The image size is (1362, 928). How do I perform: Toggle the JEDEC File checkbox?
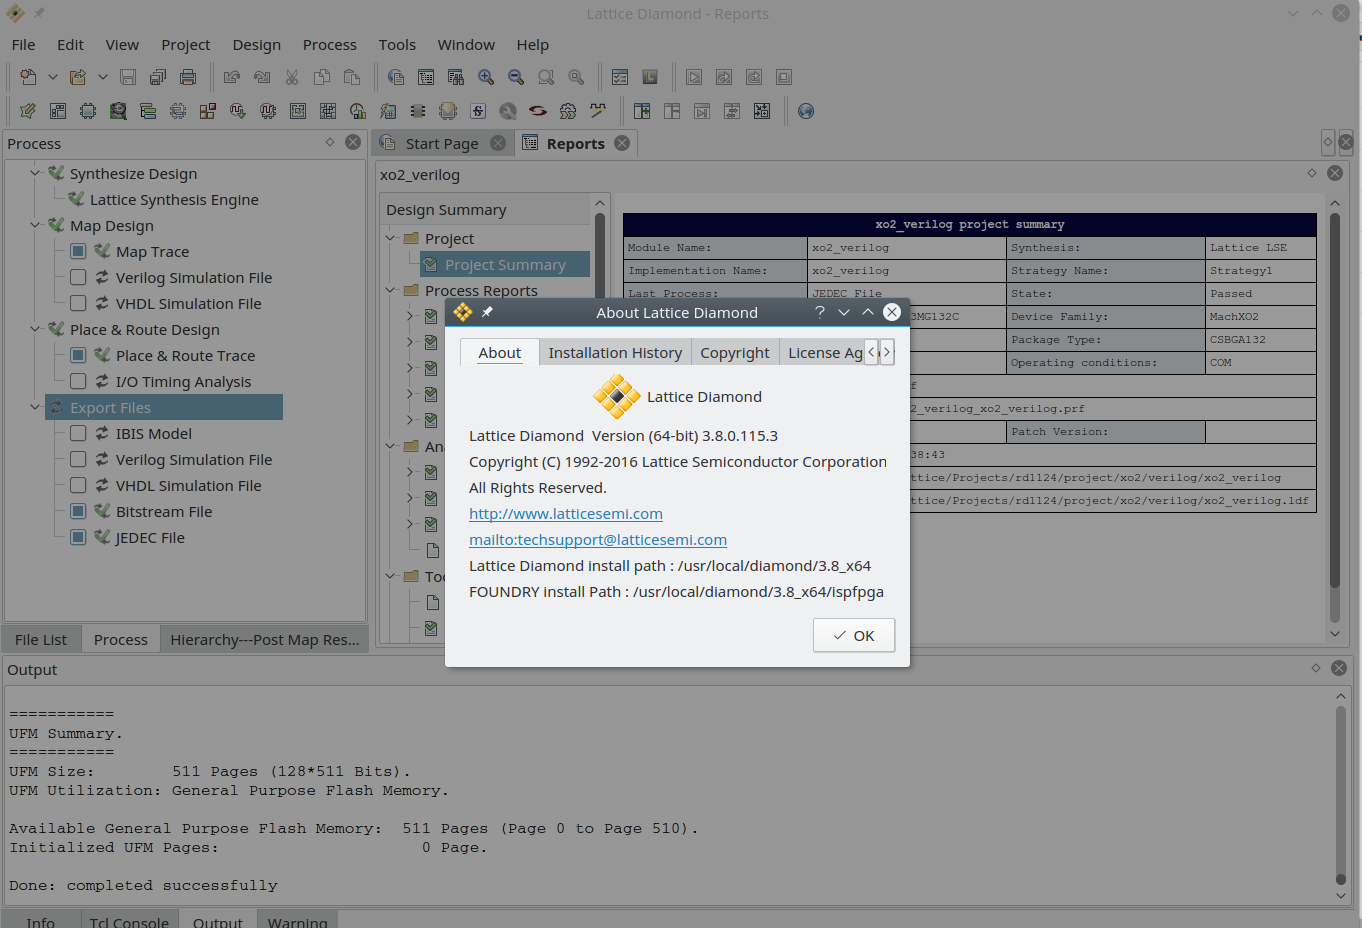click(78, 537)
